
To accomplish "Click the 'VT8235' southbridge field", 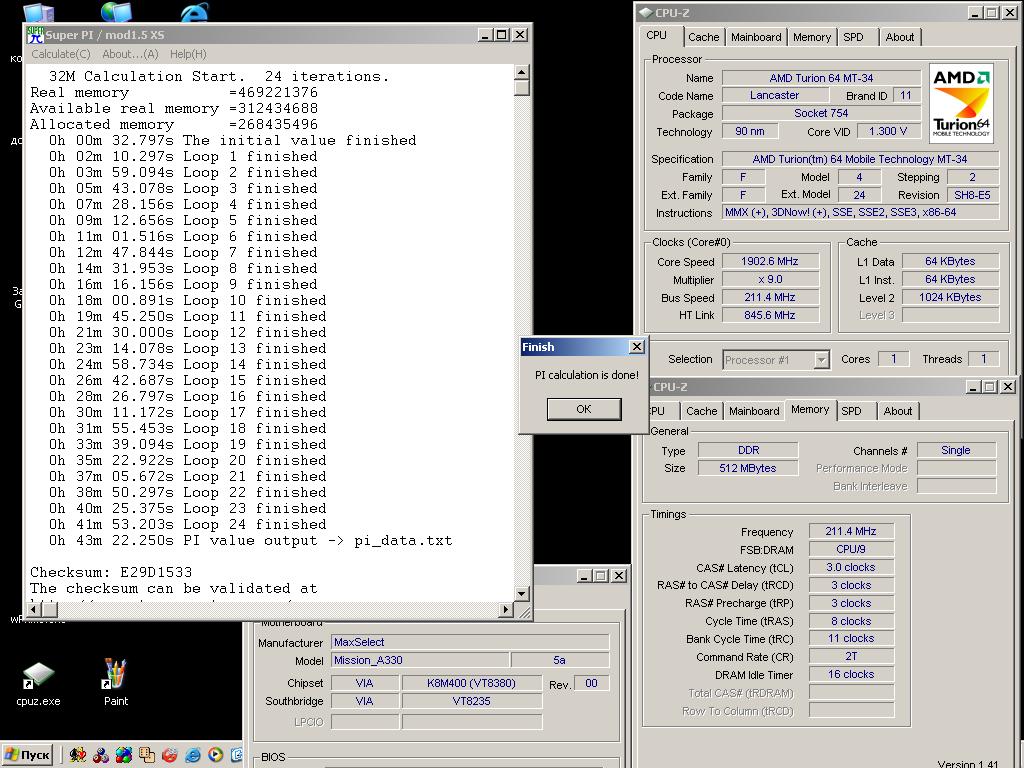I will tap(472, 701).
